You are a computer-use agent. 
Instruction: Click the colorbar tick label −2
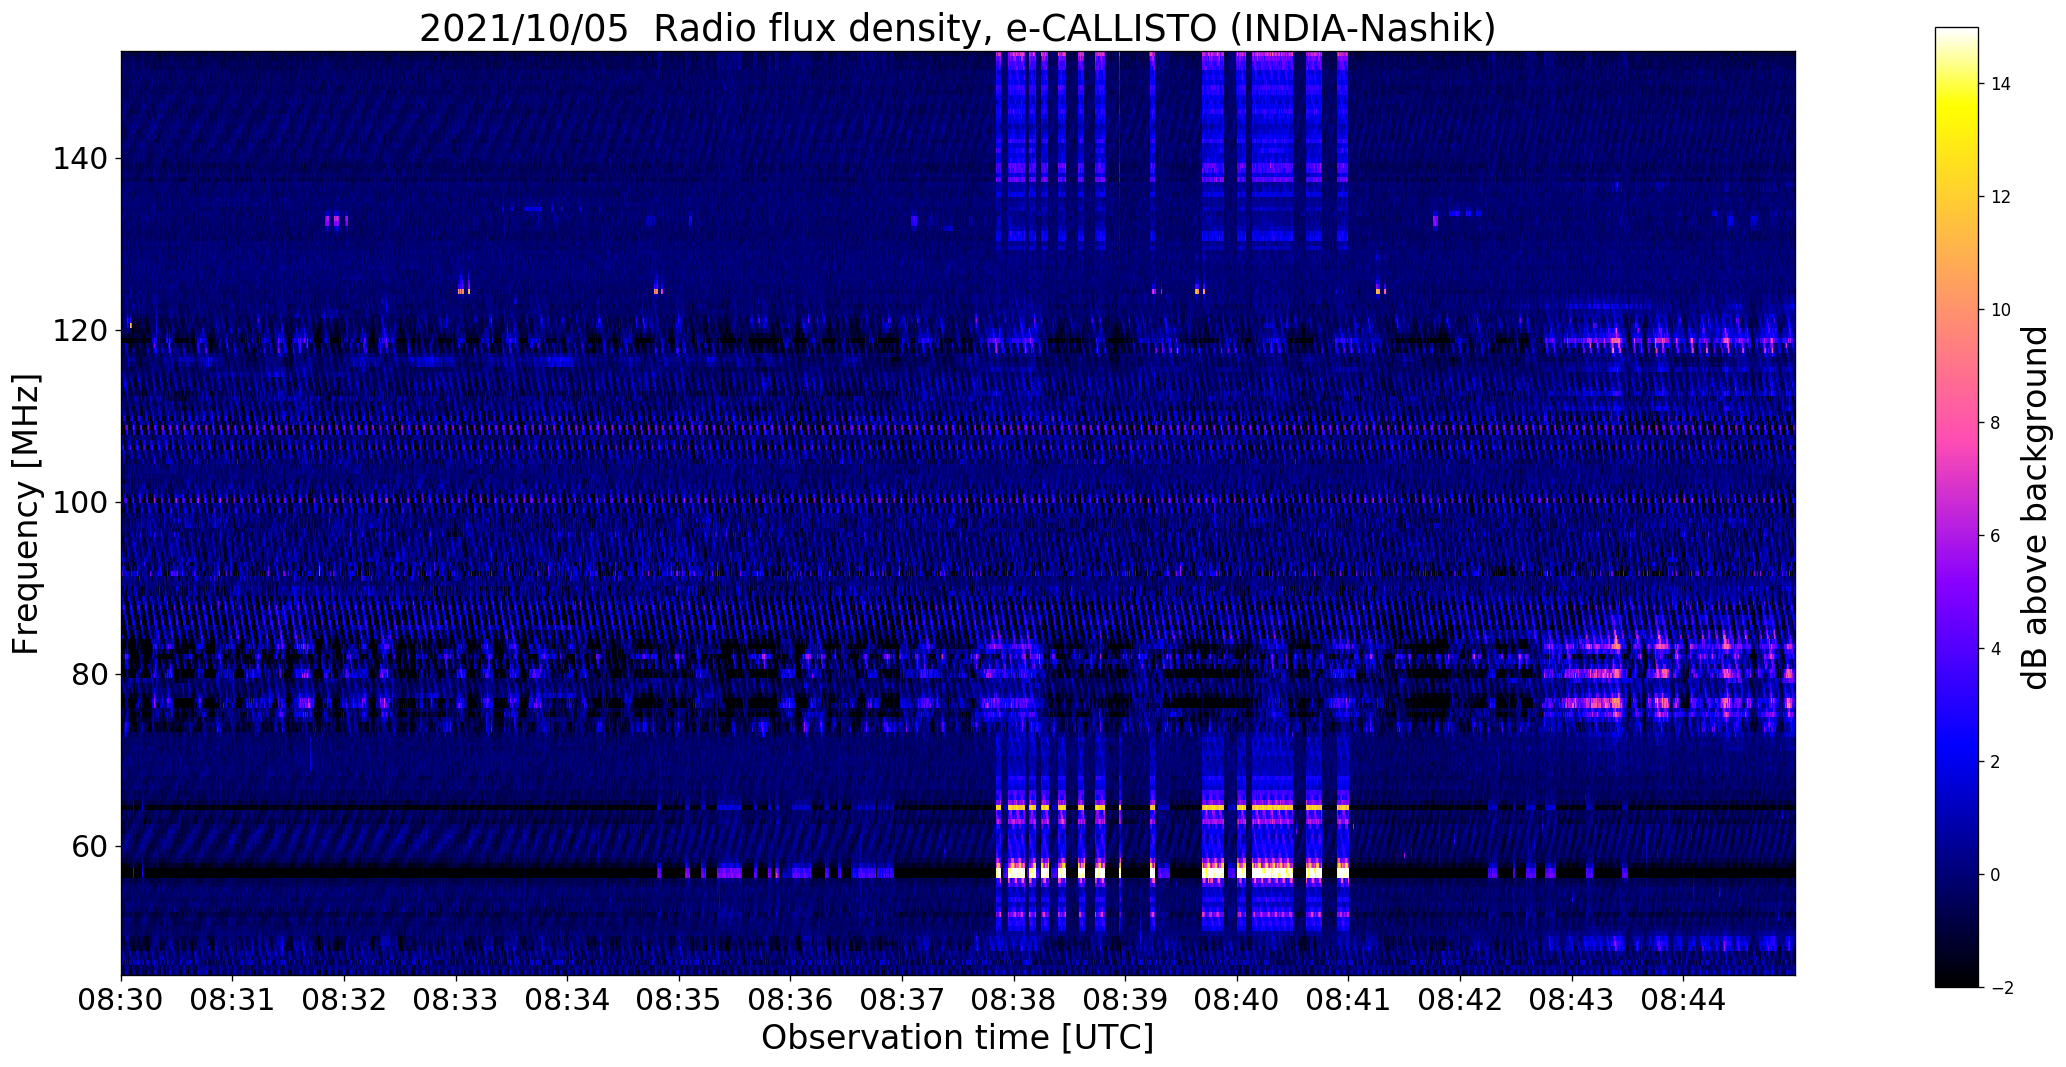[x=2001, y=988]
